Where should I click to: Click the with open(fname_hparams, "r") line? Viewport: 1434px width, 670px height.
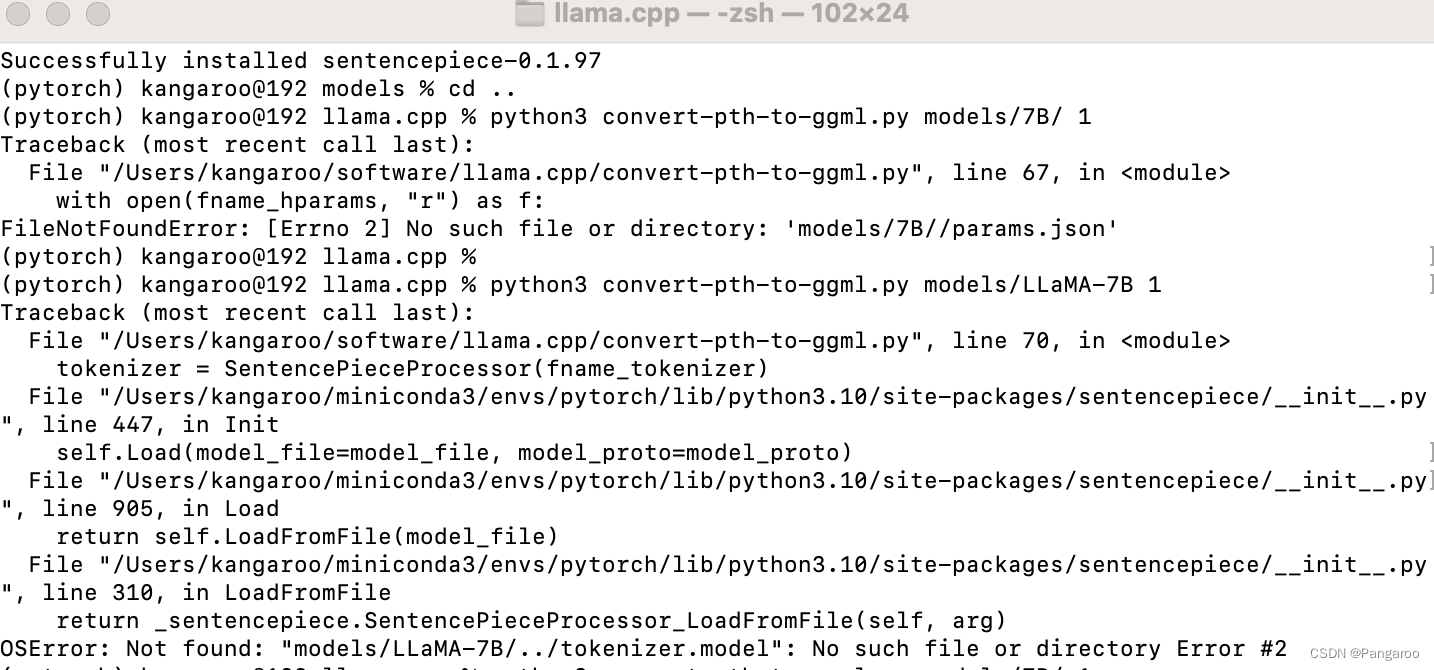(x=300, y=201)
